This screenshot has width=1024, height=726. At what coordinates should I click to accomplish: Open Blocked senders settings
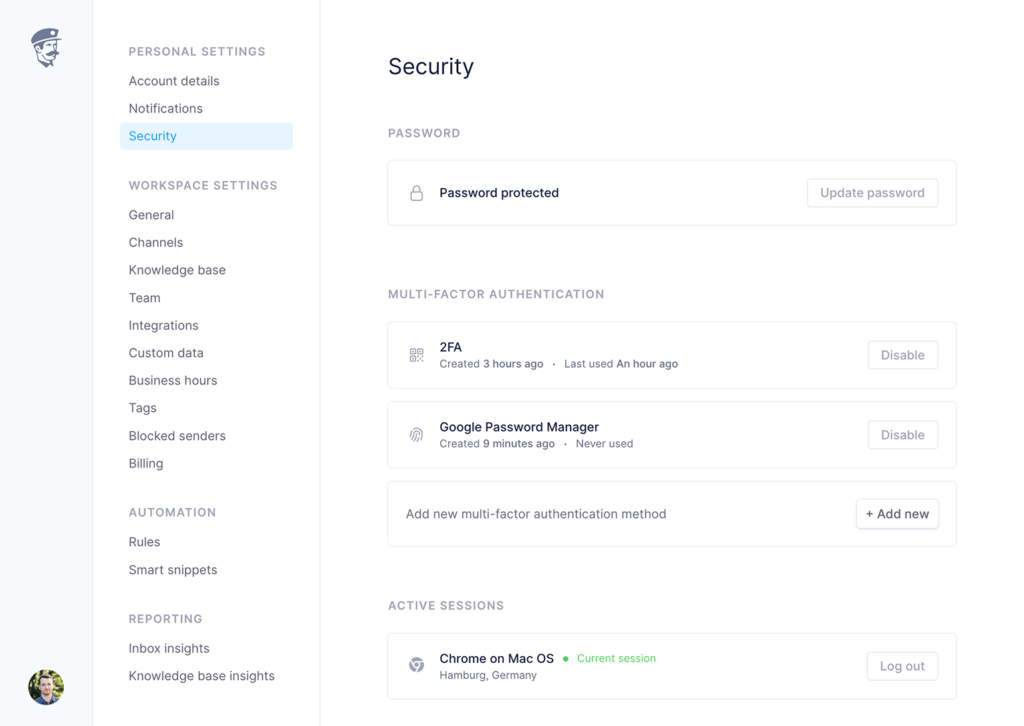click(x=177, y=436)
